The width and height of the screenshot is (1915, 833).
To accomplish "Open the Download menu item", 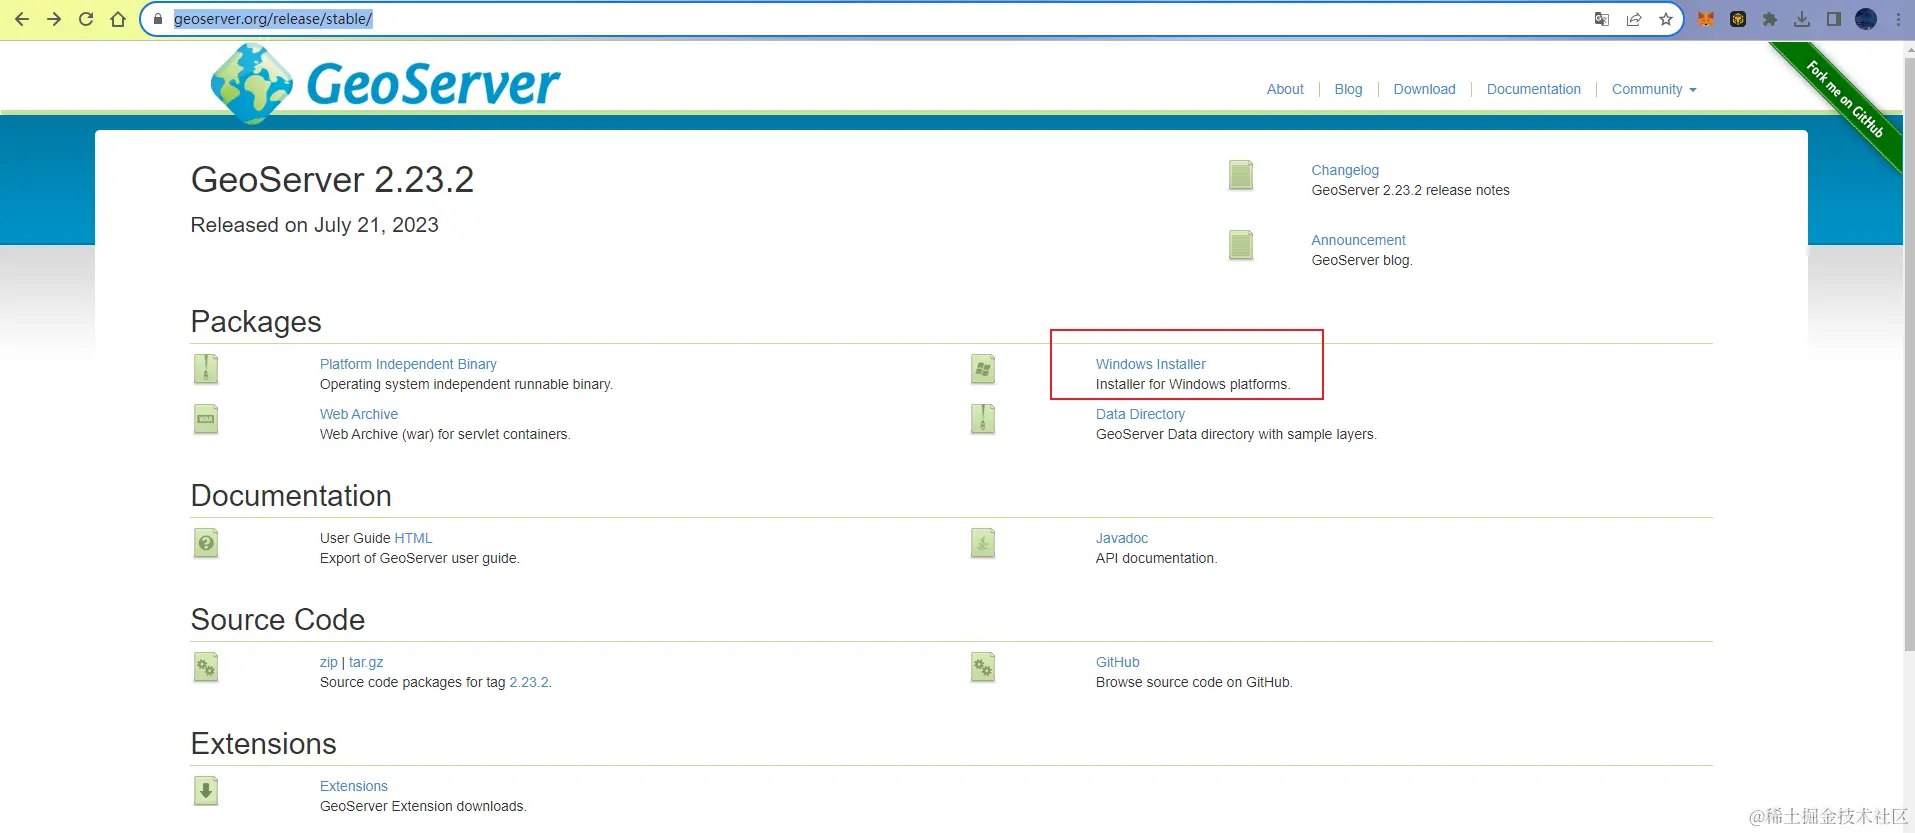I will point(1424,89).
